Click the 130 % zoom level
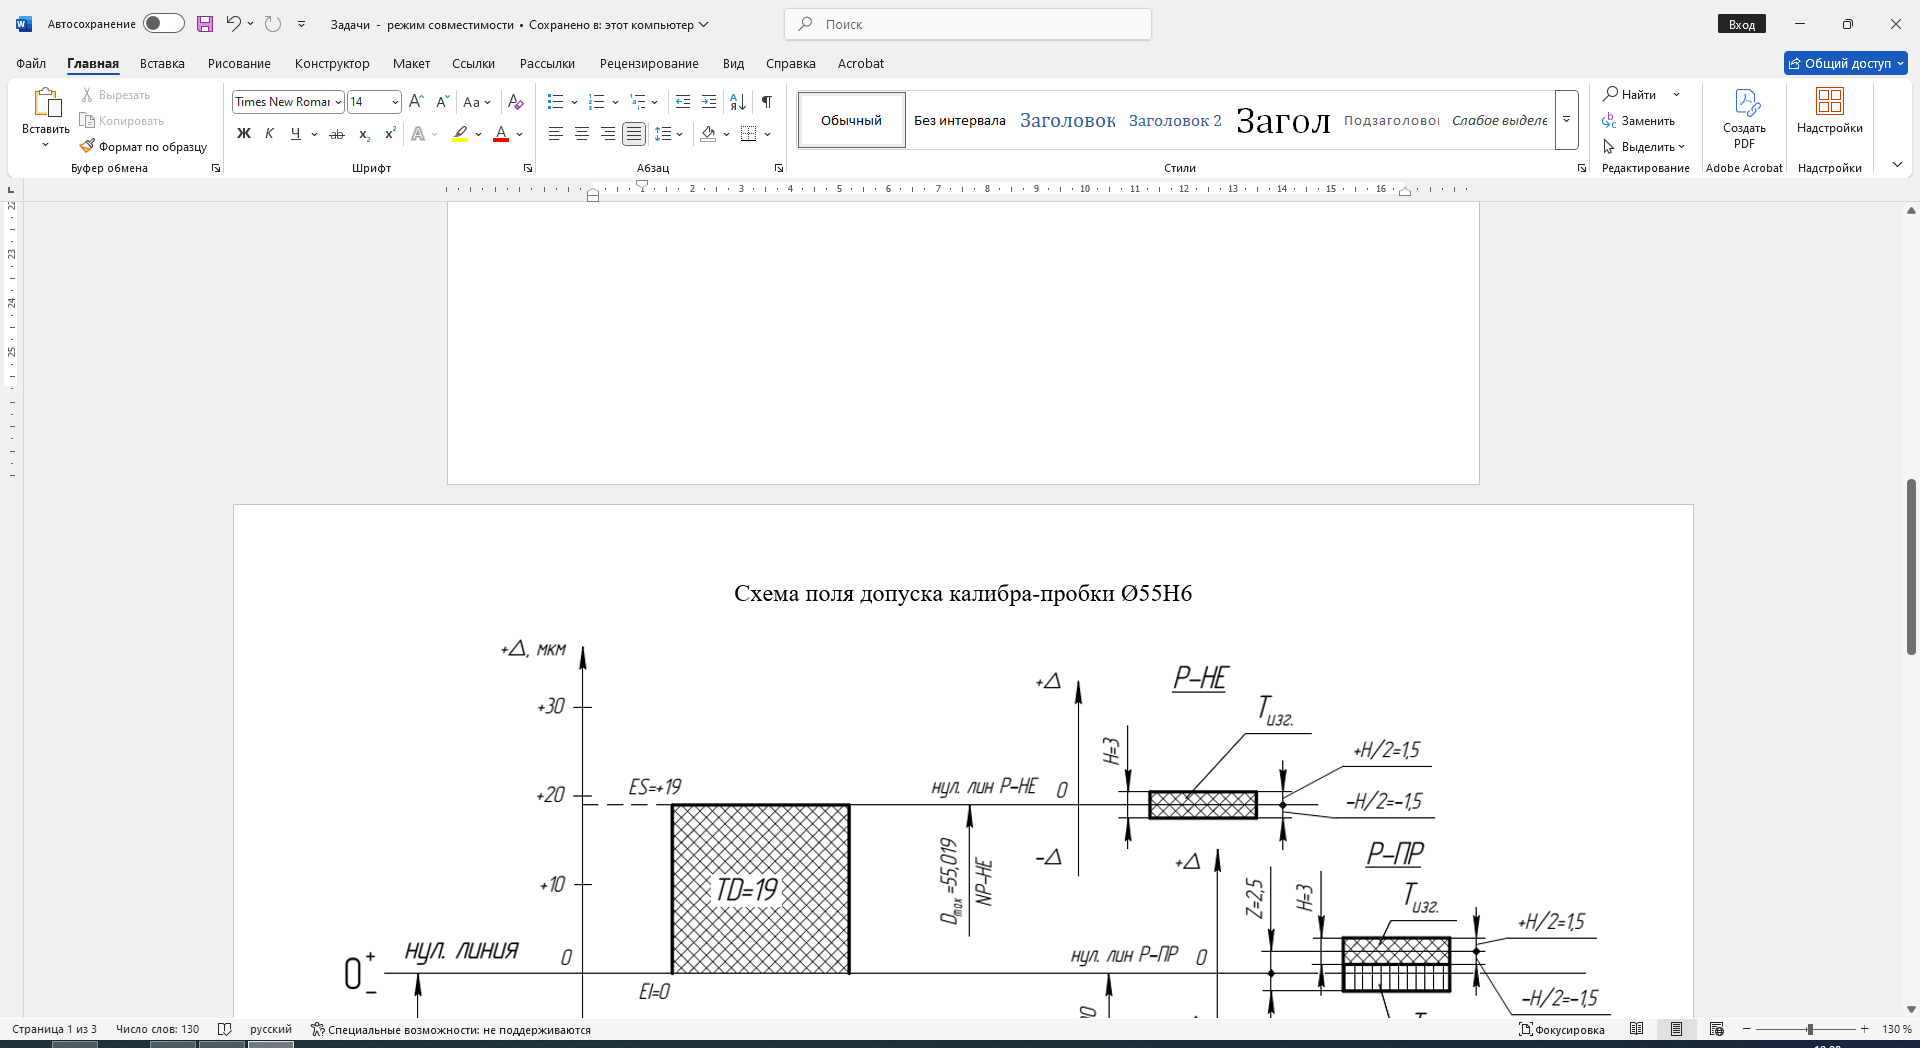The height and width of the screenshot is (1048, 1920). [1896, 1029]
